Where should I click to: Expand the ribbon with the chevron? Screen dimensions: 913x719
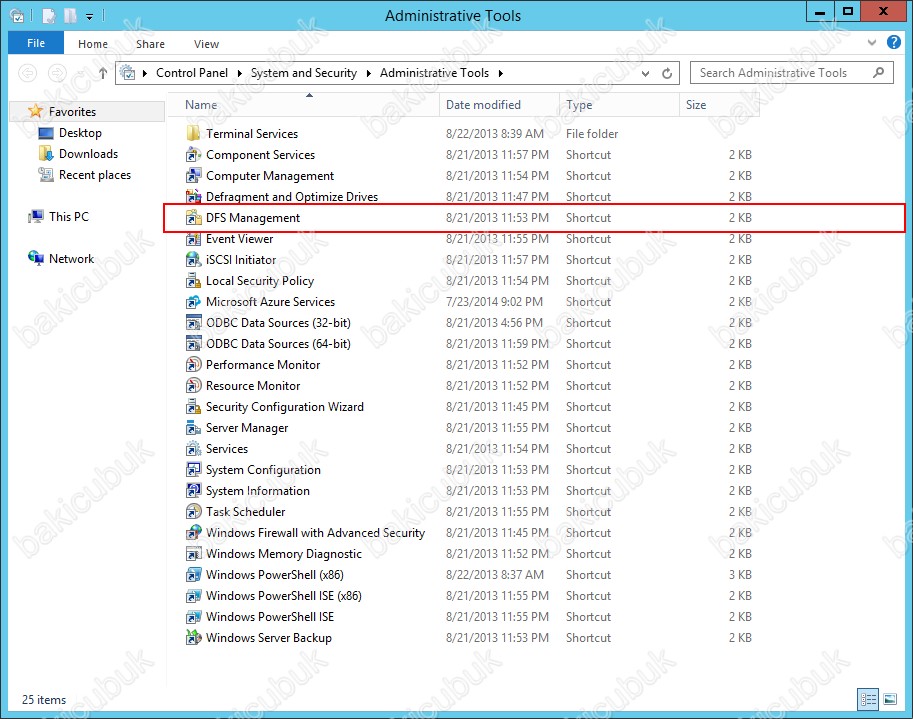tap(872, 42)
